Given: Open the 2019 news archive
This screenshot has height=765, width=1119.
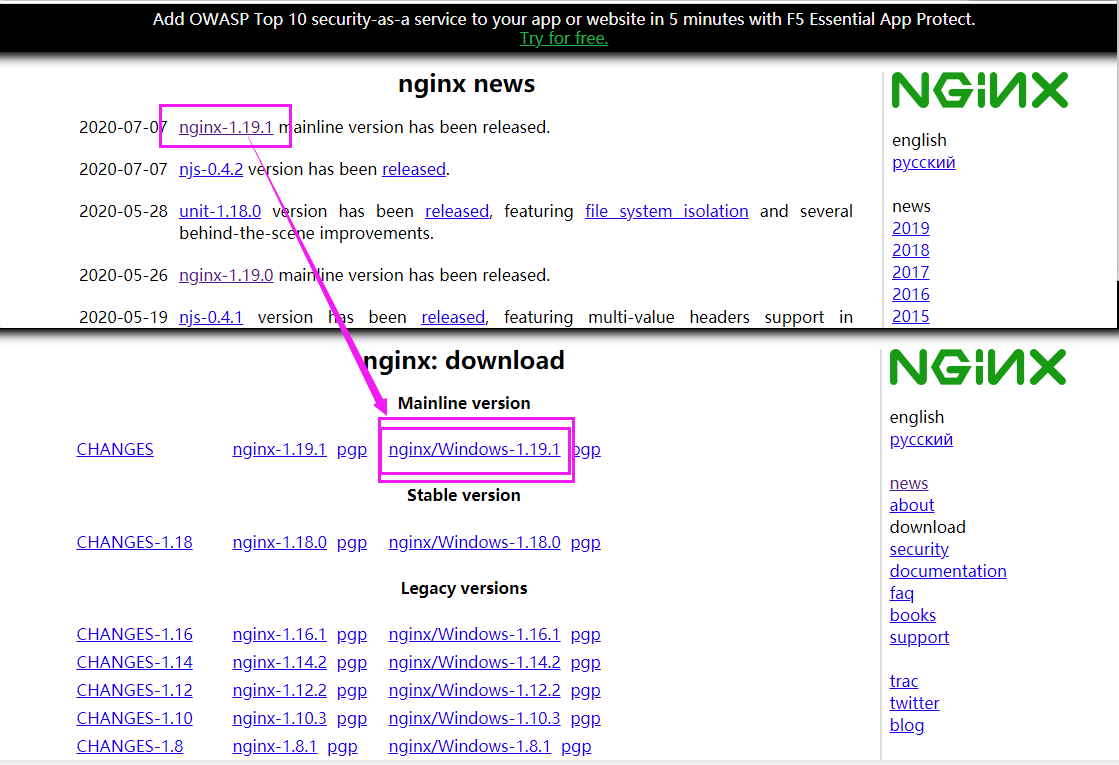Looking at the screenshot, I should pos(910,228).
